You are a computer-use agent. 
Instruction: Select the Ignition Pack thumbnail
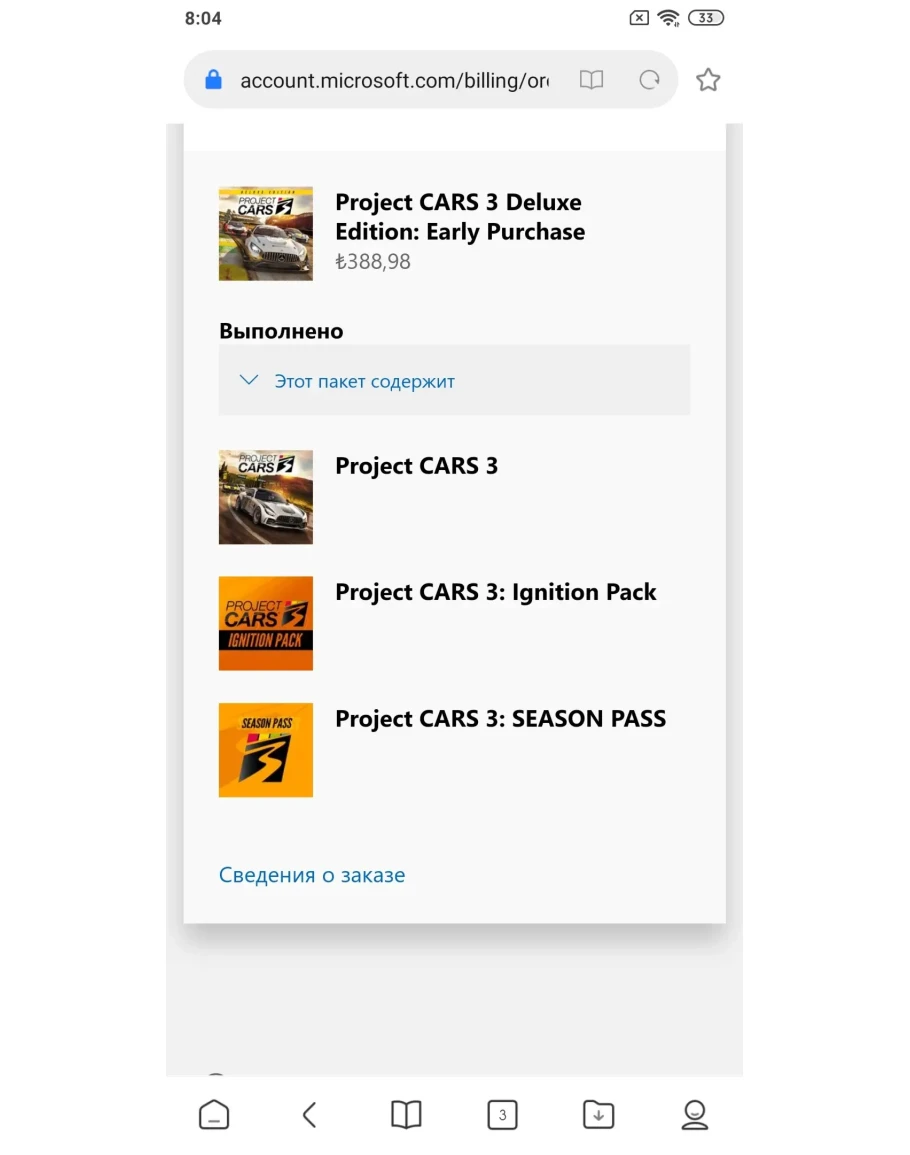[266, 623]
